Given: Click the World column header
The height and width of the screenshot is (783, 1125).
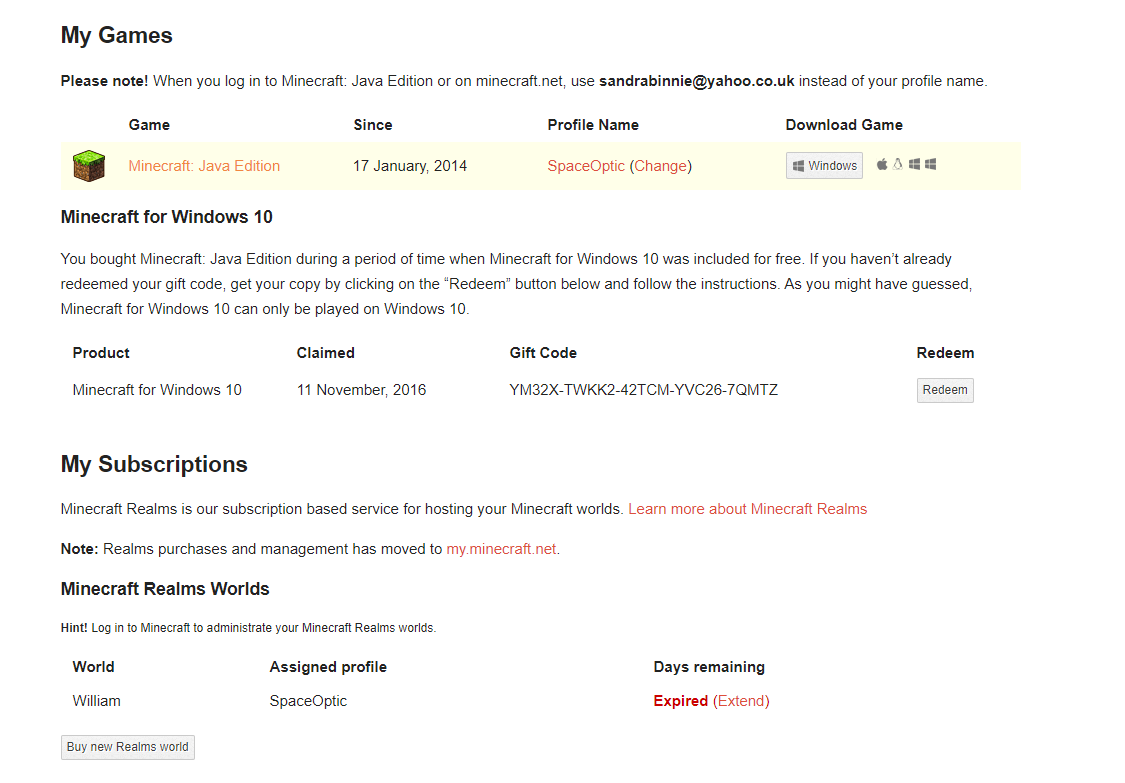Looking at the screenshot, I should (x=93, y=667).
